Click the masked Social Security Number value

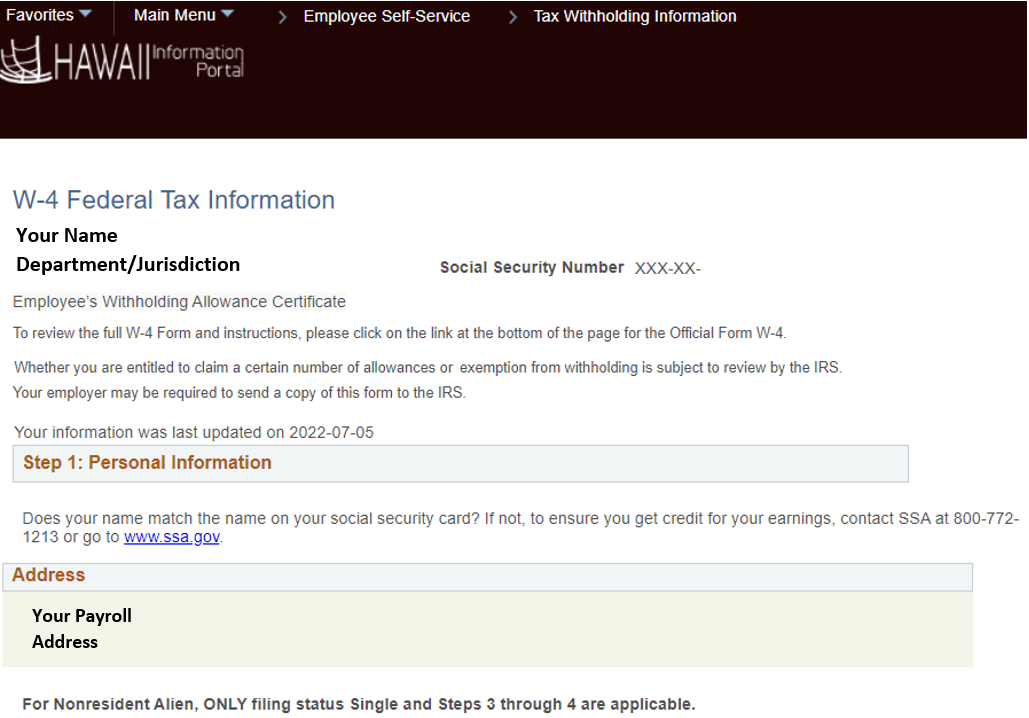coord(668,268)
